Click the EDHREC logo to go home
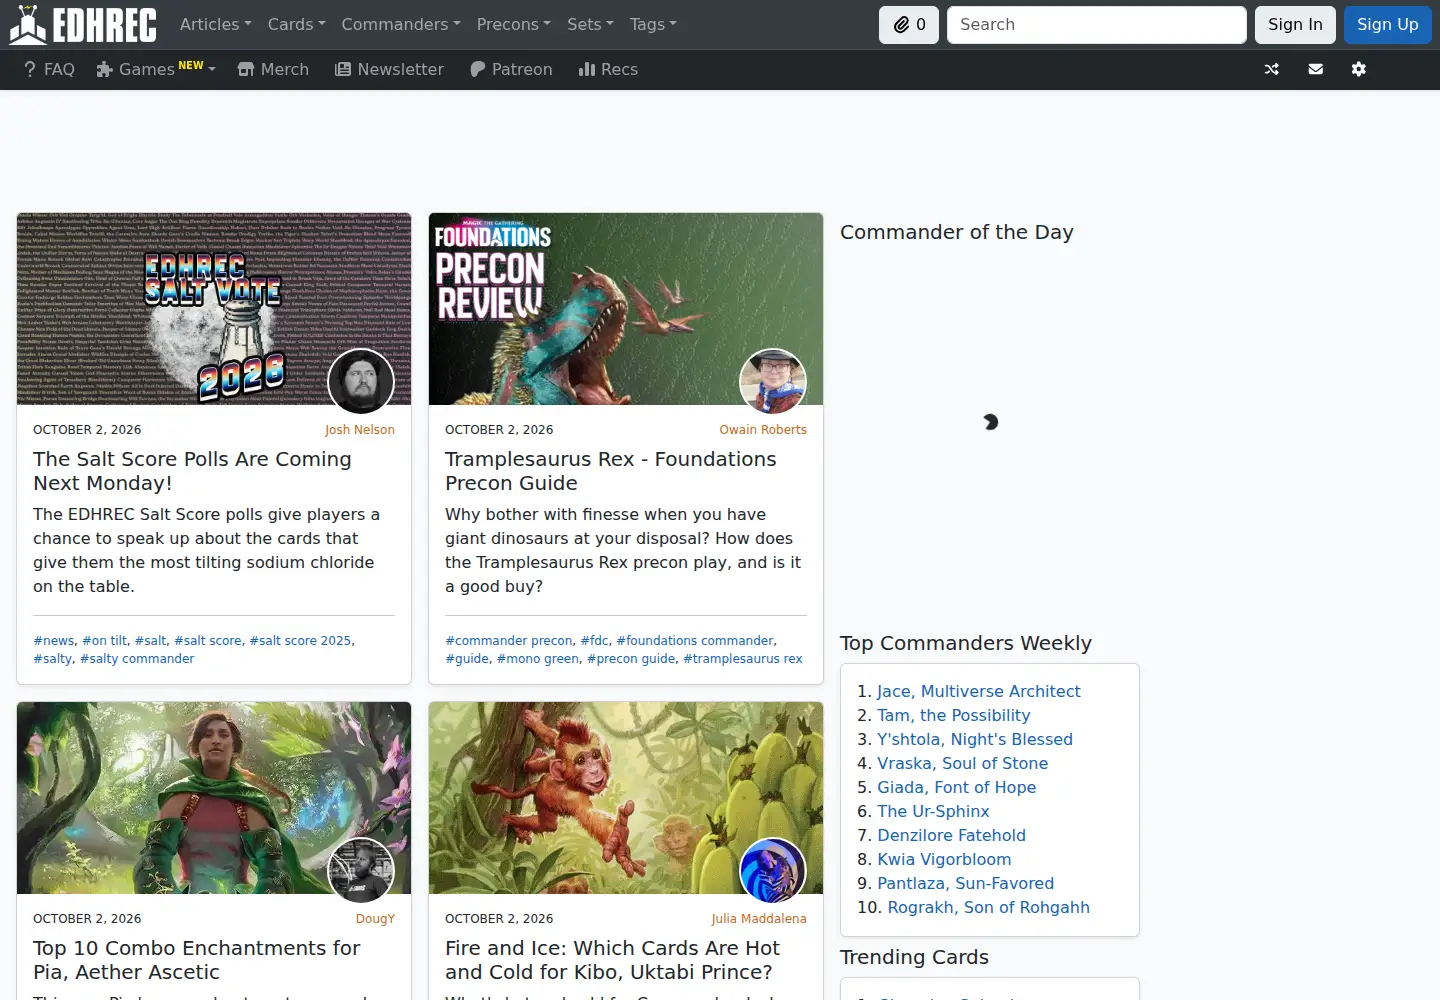Screen dimensions: 1440x1000 [x=83, y=25]
